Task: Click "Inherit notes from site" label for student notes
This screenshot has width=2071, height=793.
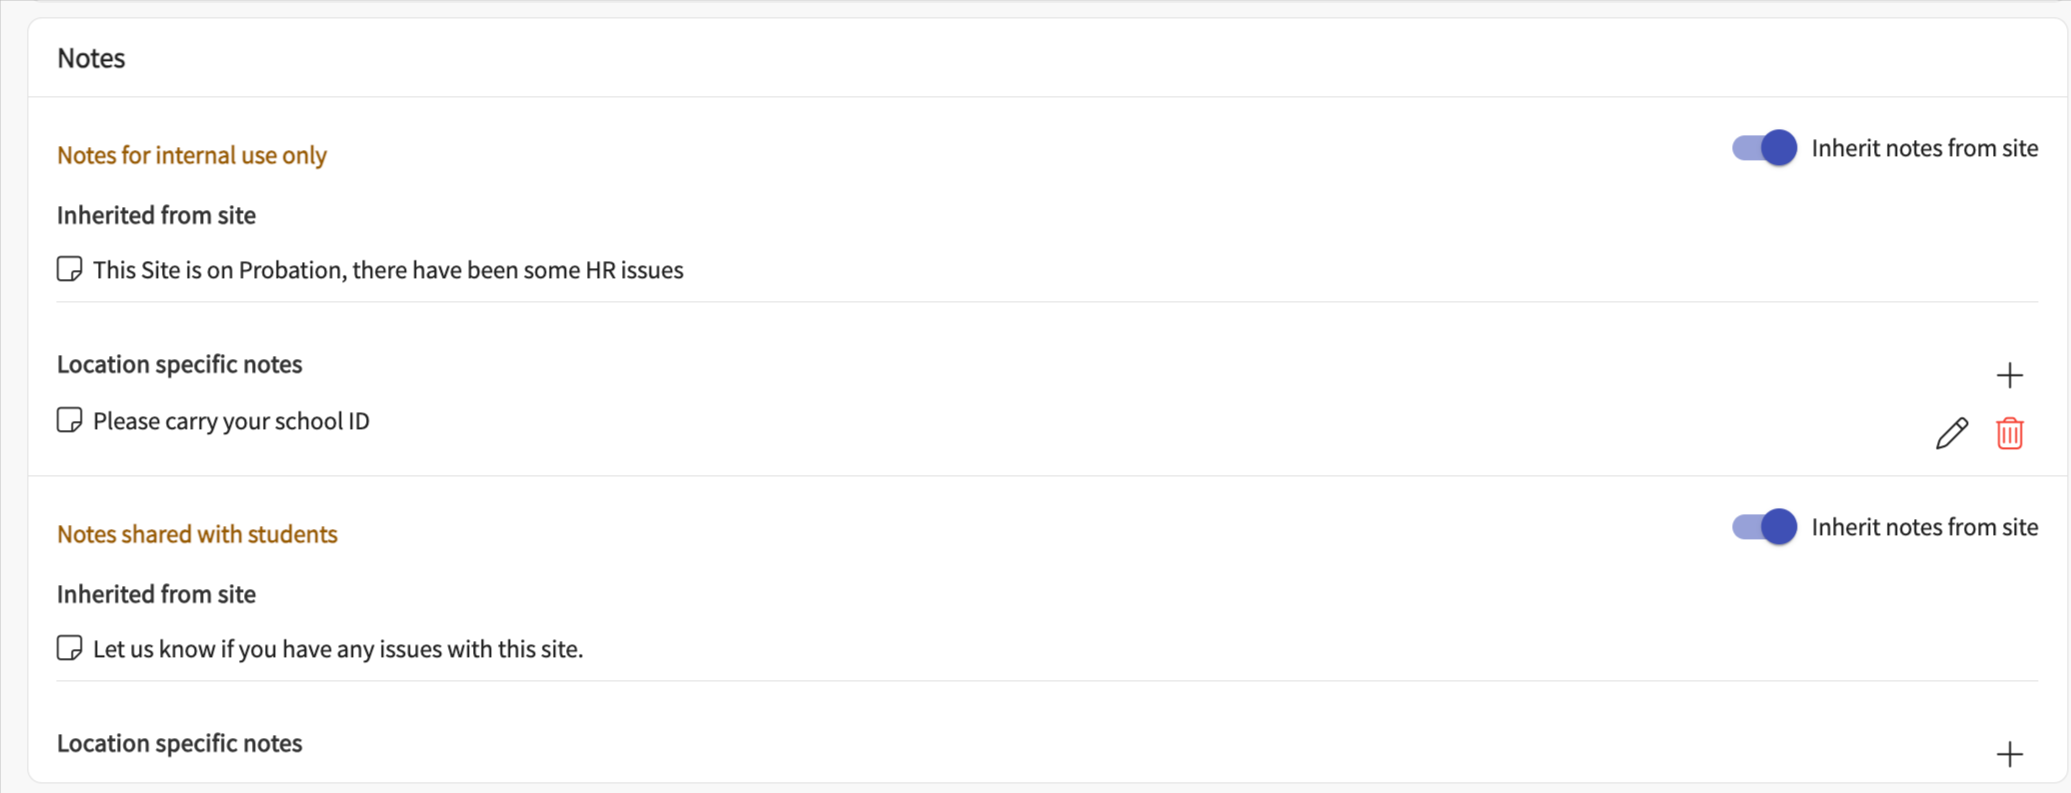Action: coord(1924,527)
